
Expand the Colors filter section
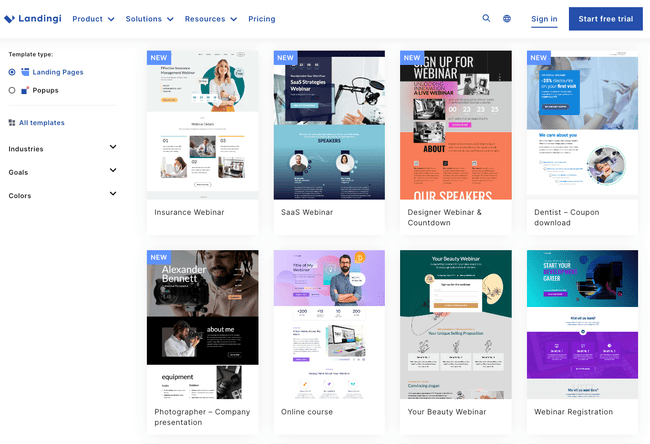point(112,195)
